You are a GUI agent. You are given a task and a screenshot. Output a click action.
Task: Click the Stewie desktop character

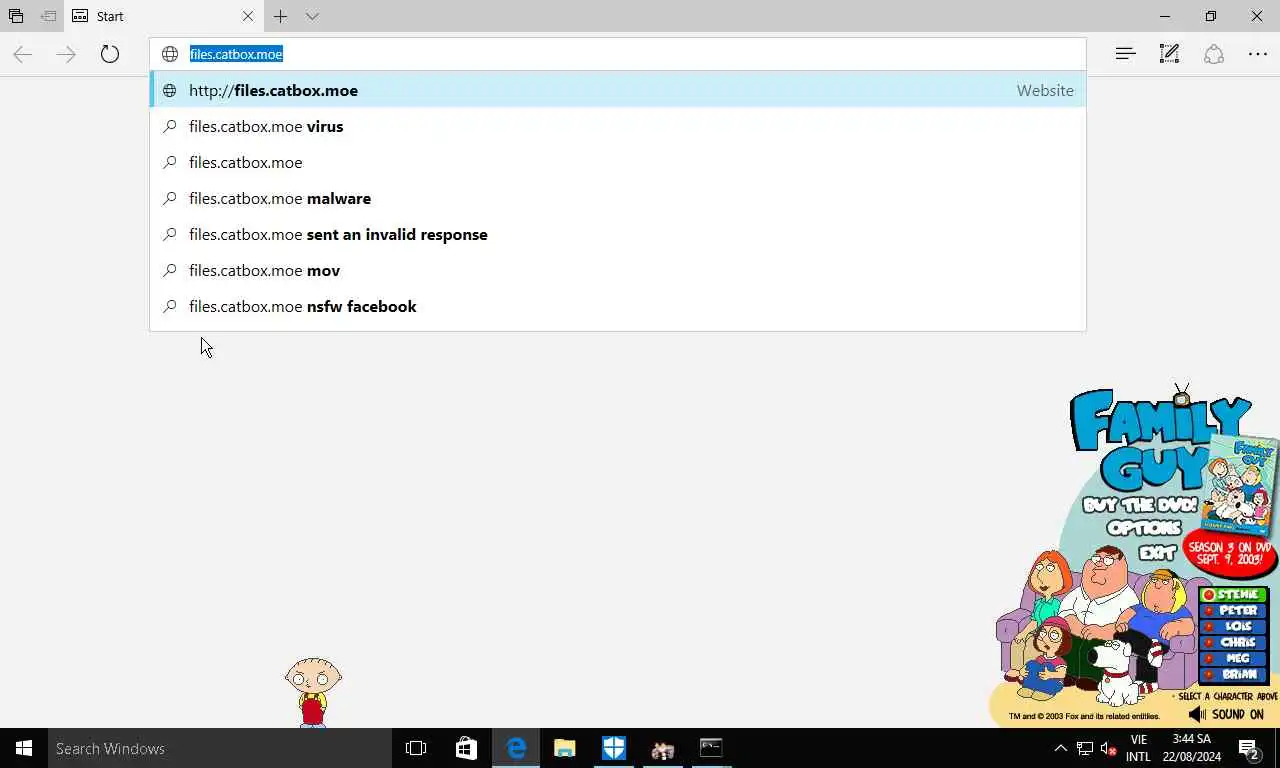313,691
